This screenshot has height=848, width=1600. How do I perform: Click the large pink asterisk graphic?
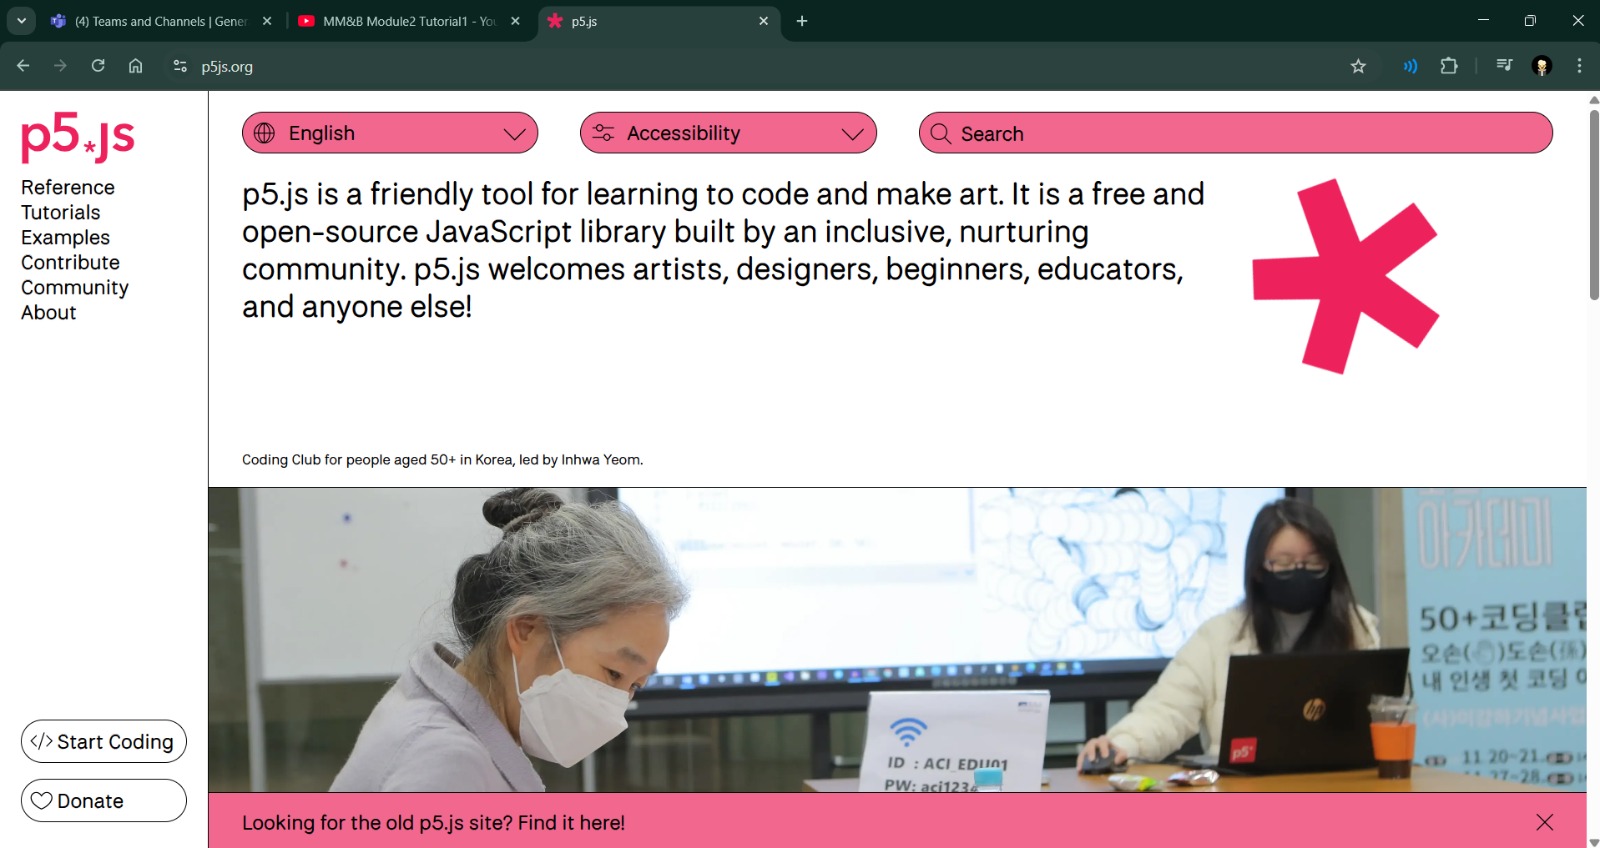1345,276
